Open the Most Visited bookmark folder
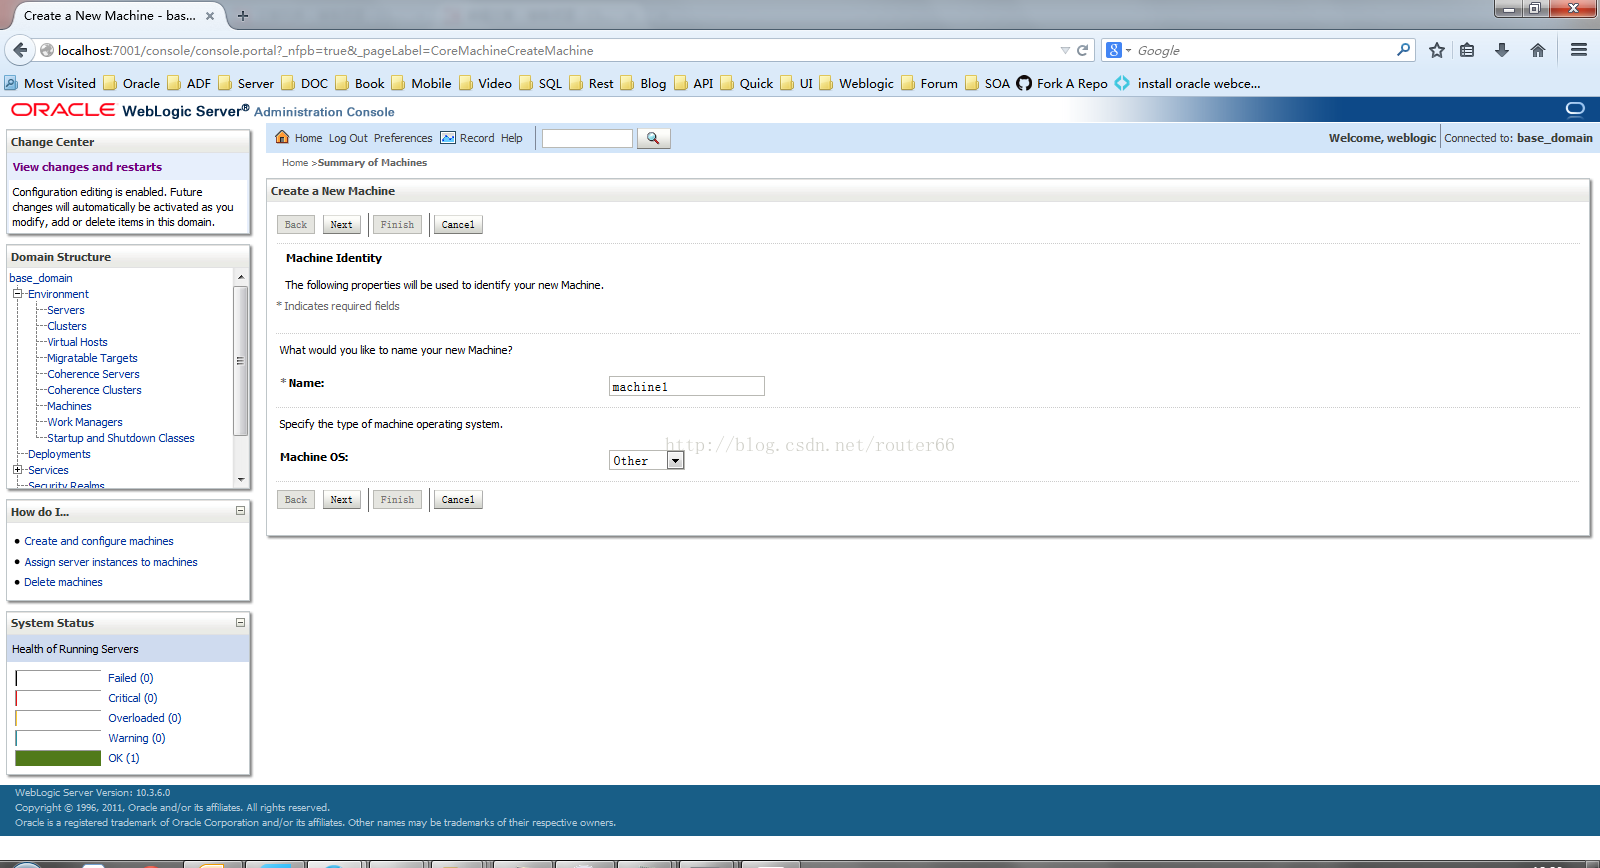 pyautogui.click(x=50, y=83)
